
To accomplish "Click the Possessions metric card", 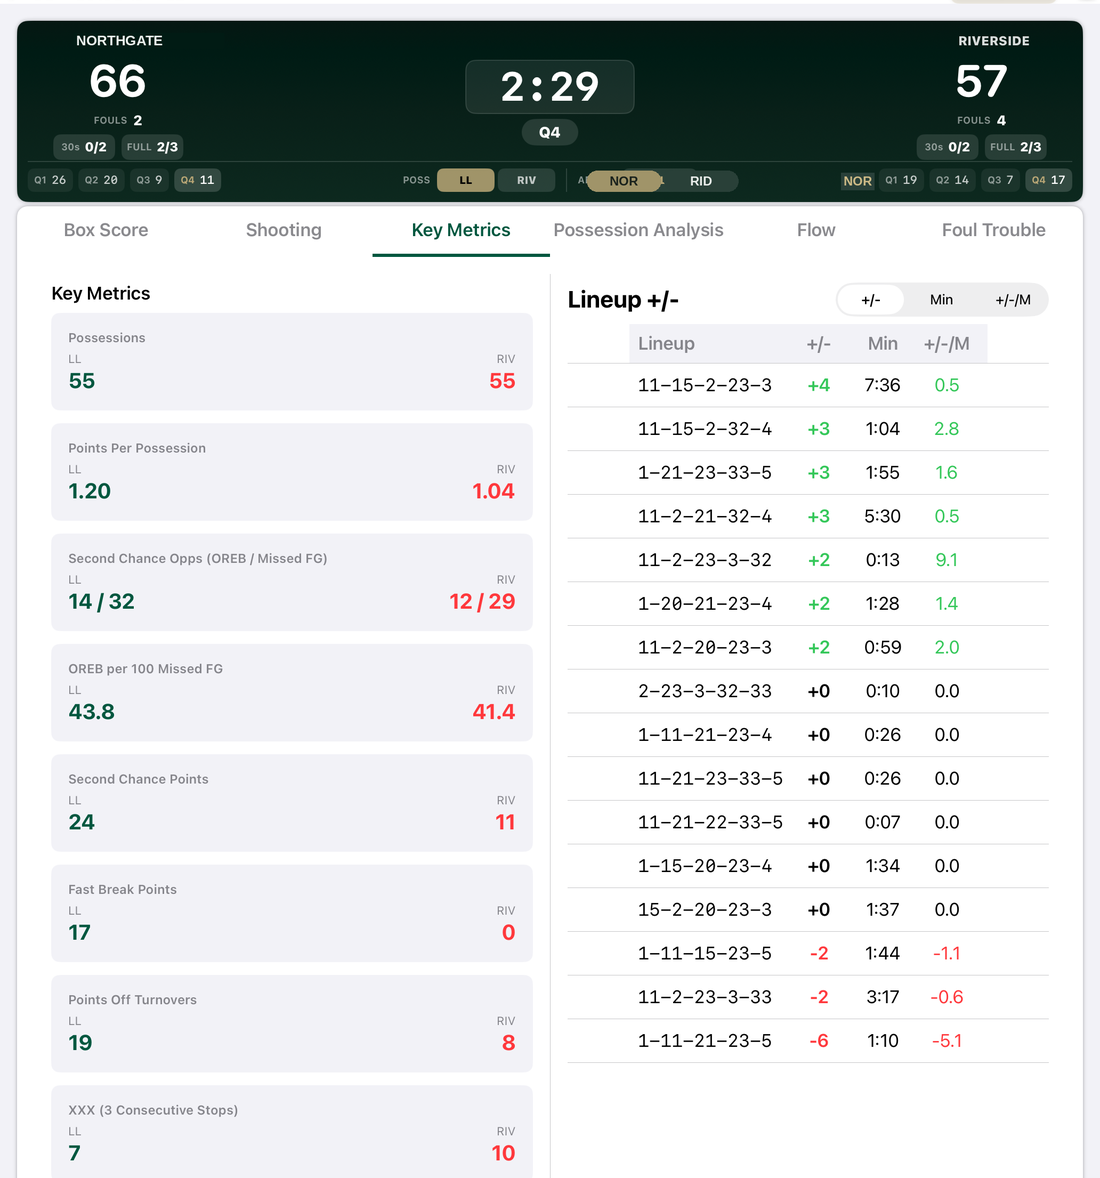I will click(292, 361).
